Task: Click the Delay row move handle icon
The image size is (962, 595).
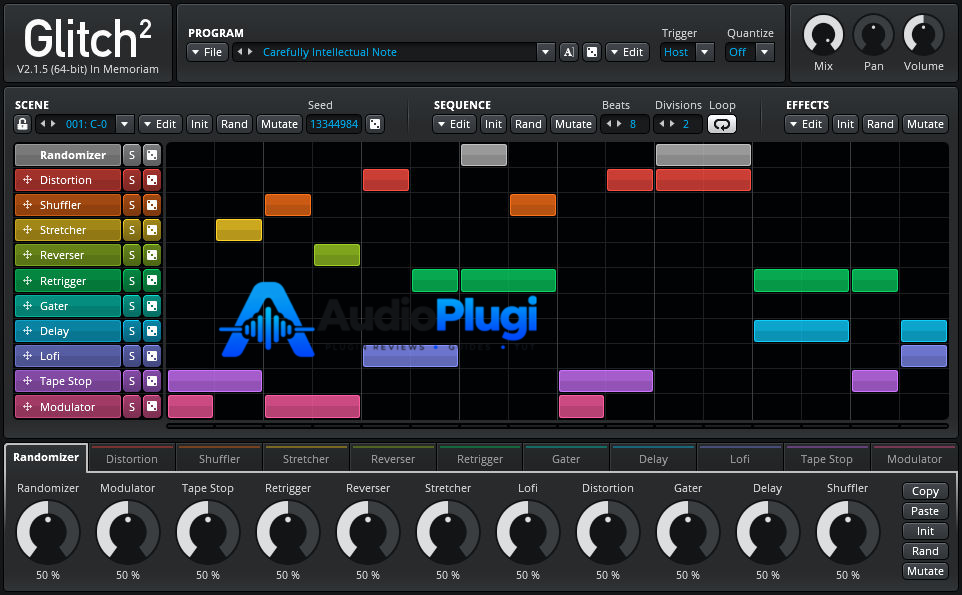Action: (x=28, y=331)
